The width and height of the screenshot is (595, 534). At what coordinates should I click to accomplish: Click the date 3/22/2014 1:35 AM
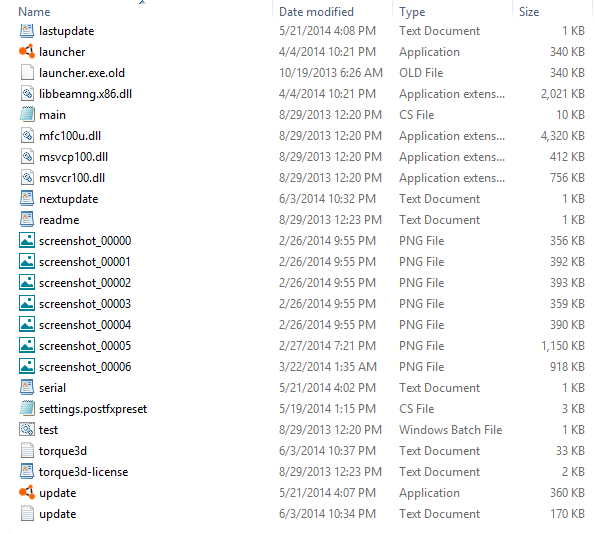coord(327,367)
